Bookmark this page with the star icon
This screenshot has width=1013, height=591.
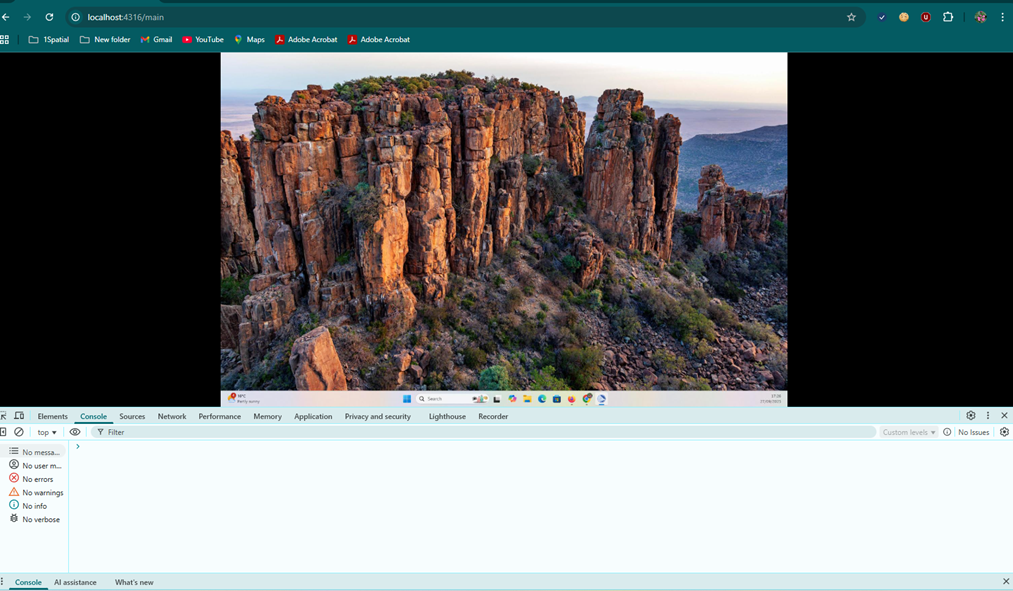pos(851,17)
